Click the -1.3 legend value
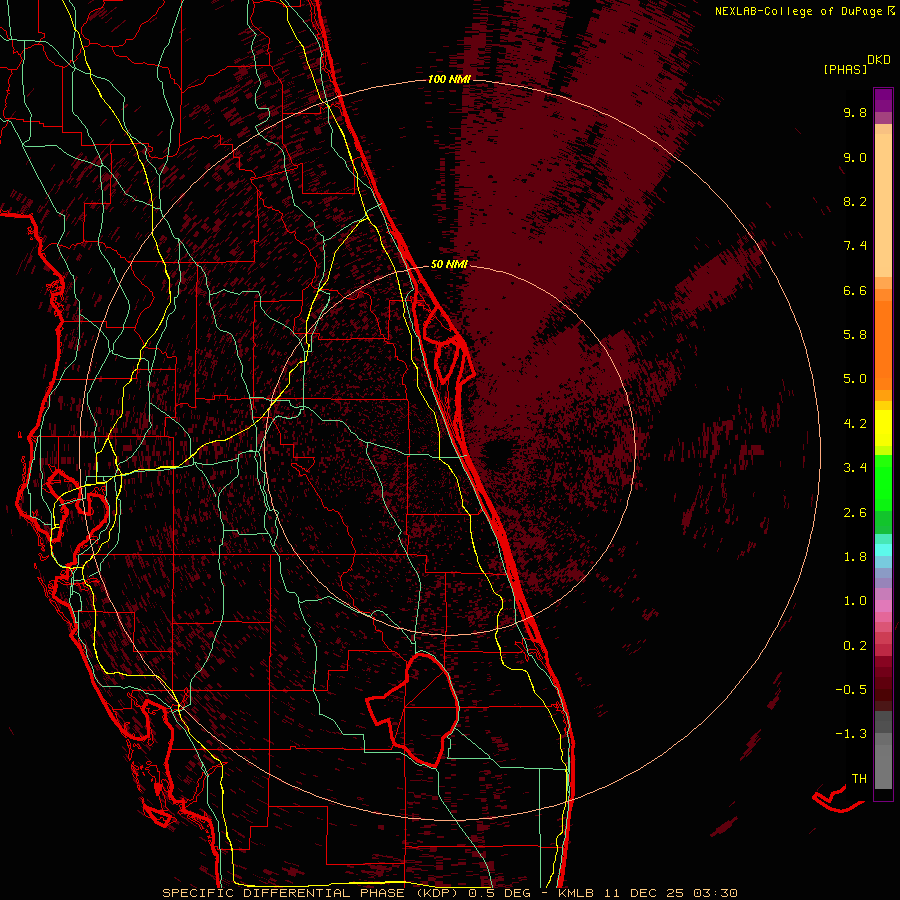 click(x=851, y=734)
